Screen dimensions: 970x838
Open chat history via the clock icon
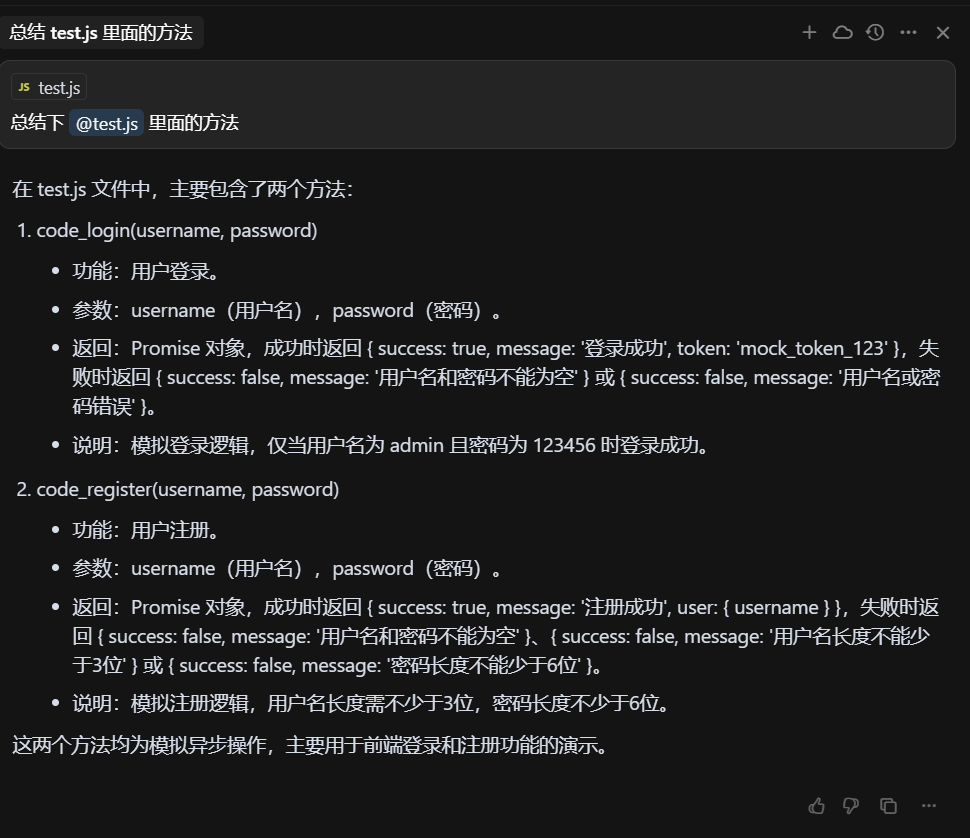(x=875, y=32)
